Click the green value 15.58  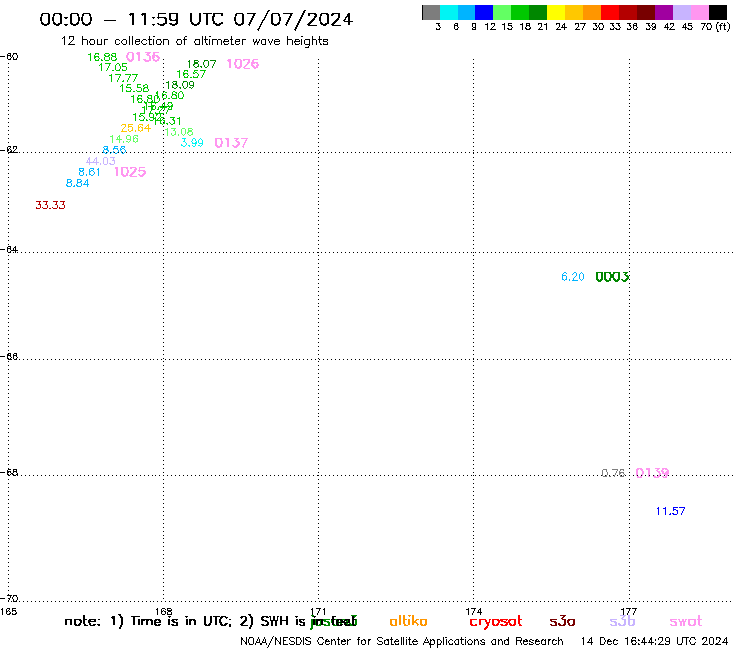tap(134, 88)
